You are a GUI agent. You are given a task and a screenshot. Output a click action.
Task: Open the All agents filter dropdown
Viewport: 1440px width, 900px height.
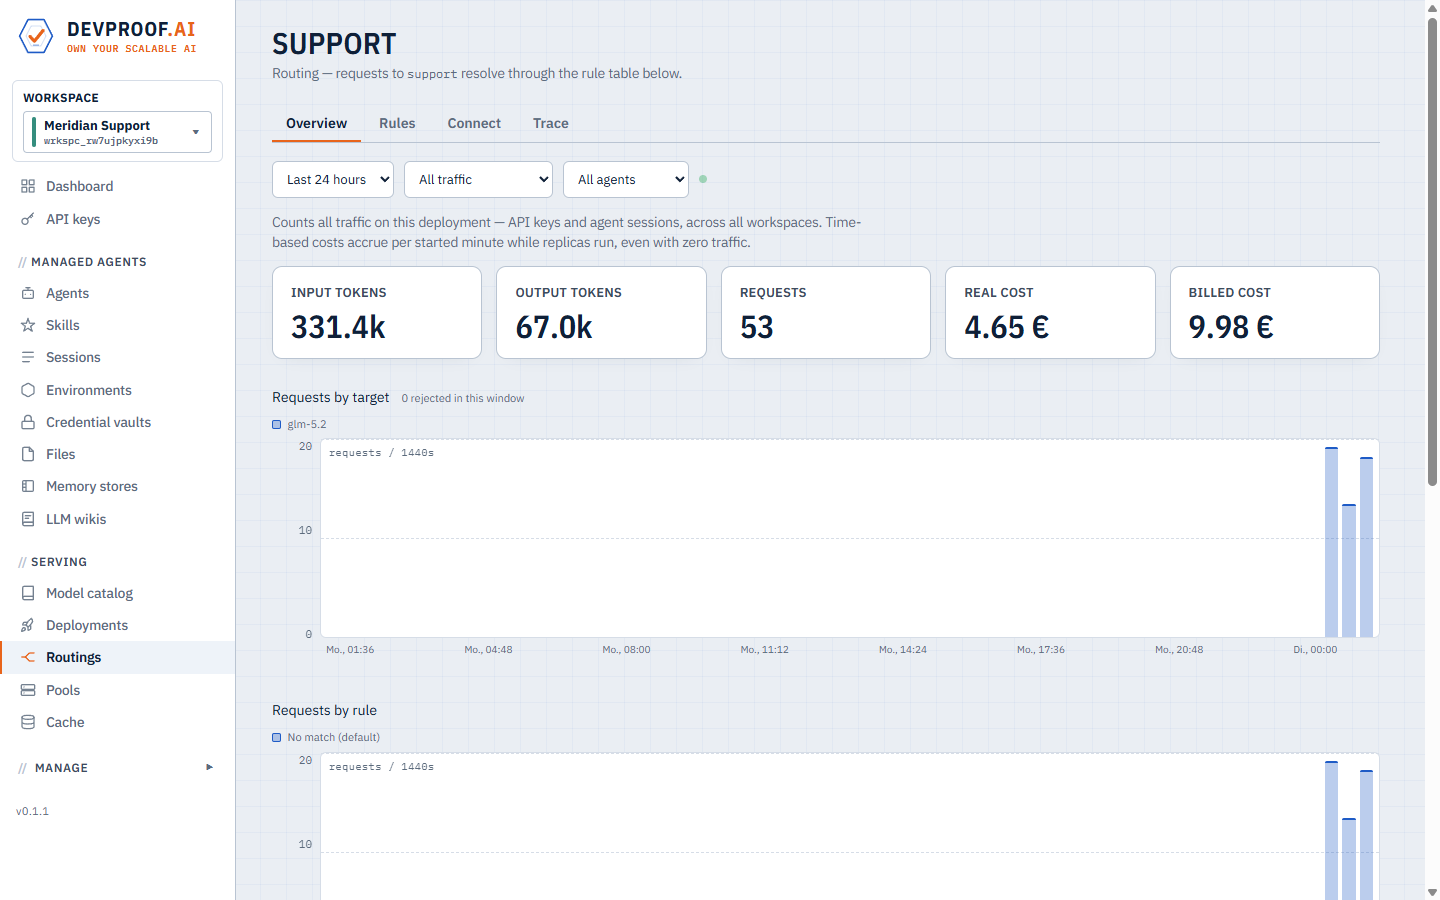pyautogui.click(x=626, y=180)
